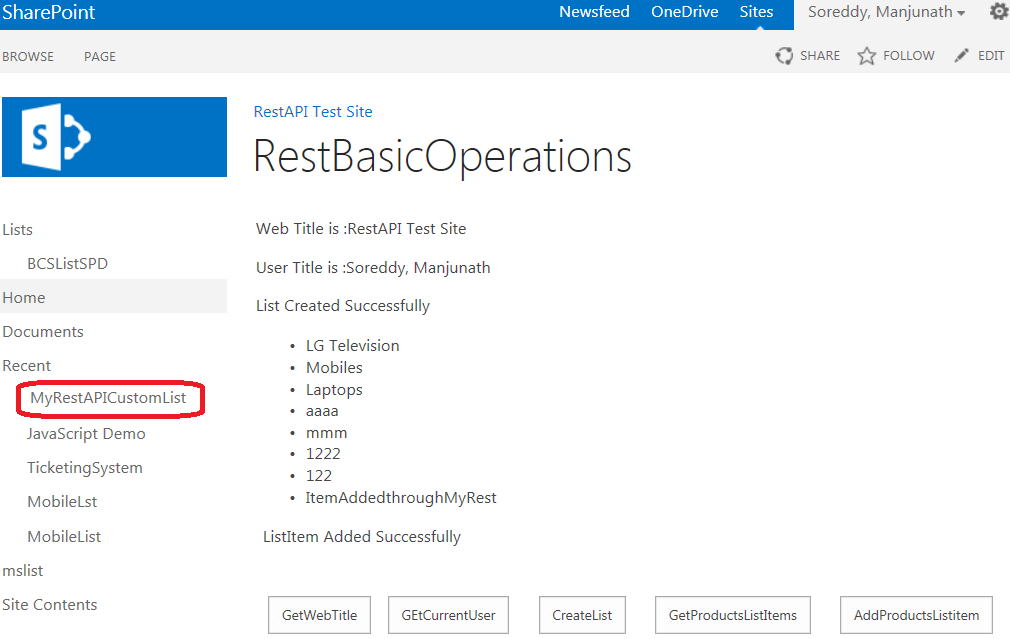Click the GetWebTitle button
Viewport: 1010px width, 639px height.
click(319, 614)
